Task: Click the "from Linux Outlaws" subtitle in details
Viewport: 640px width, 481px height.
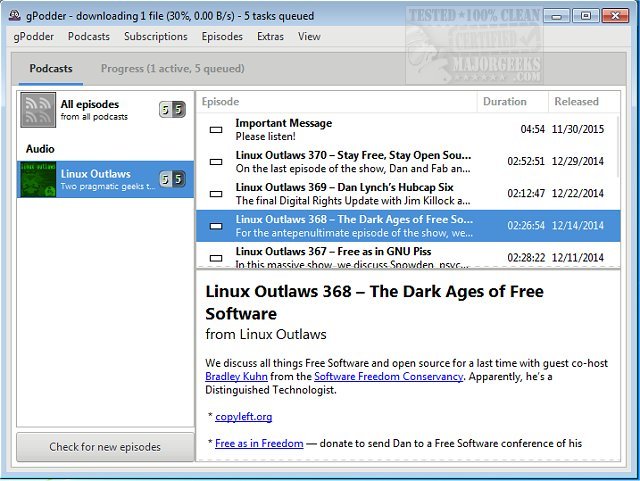Action: pyautogui.click(x=266, y=334)
